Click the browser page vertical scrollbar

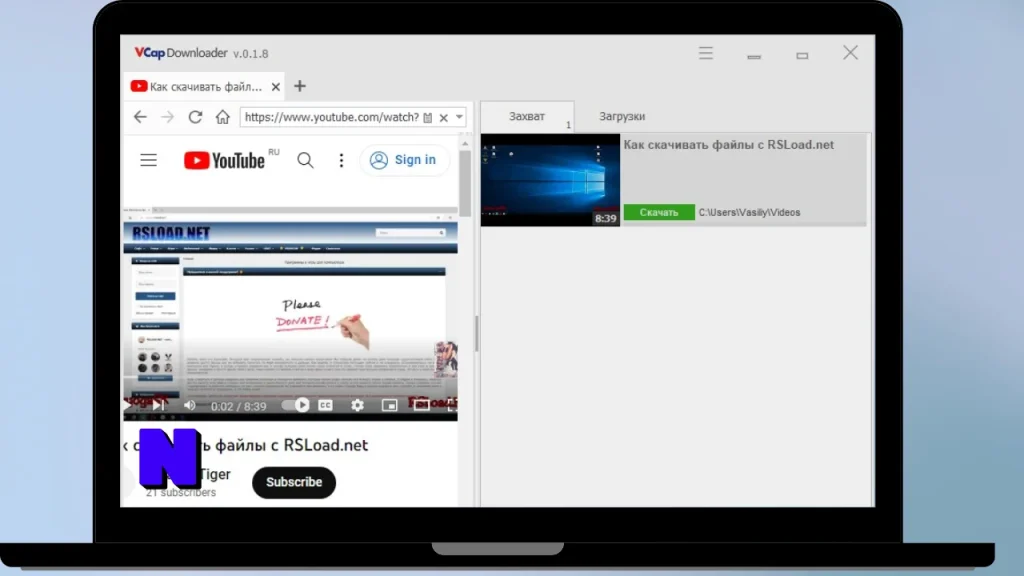coord(465,183)
